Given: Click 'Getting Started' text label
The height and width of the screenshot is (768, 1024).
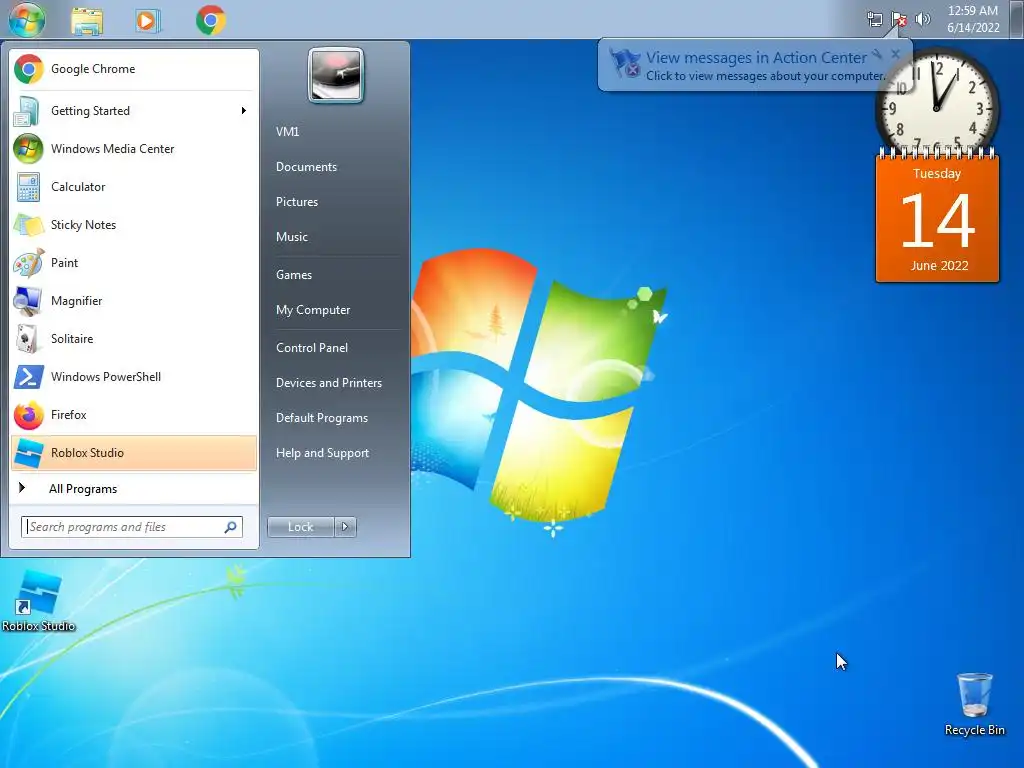Looking at the screenshot, I should 90,111.
